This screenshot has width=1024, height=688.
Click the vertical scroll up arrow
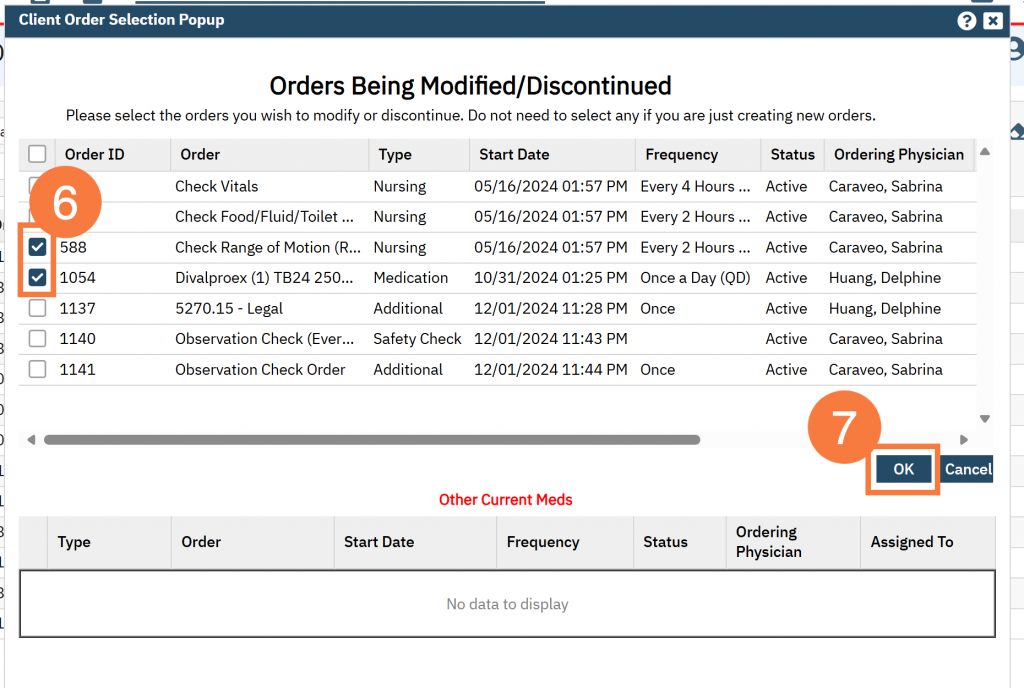point(985,152)
